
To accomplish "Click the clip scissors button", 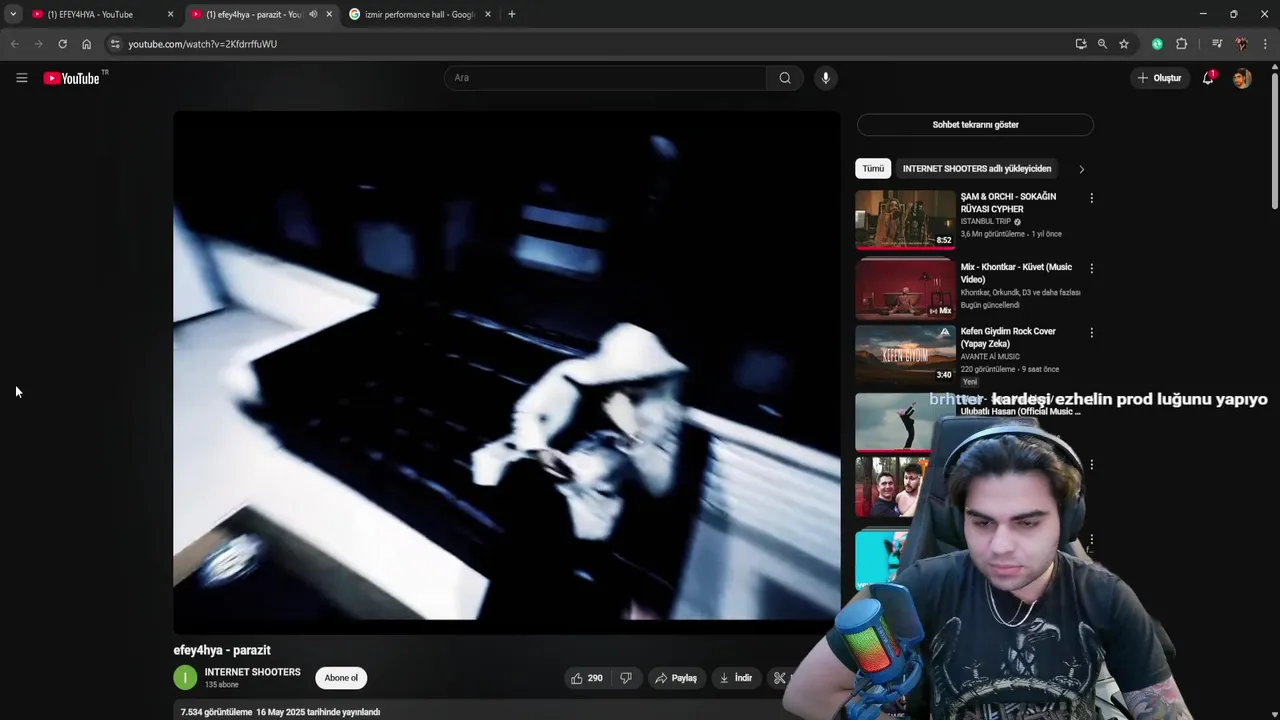I will [780, 678].
